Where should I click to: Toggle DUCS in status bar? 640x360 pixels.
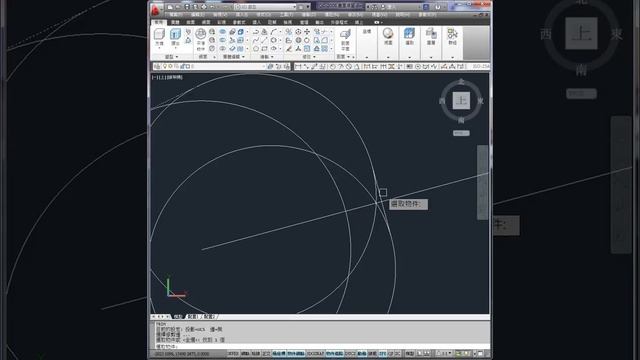pos(350,353)
